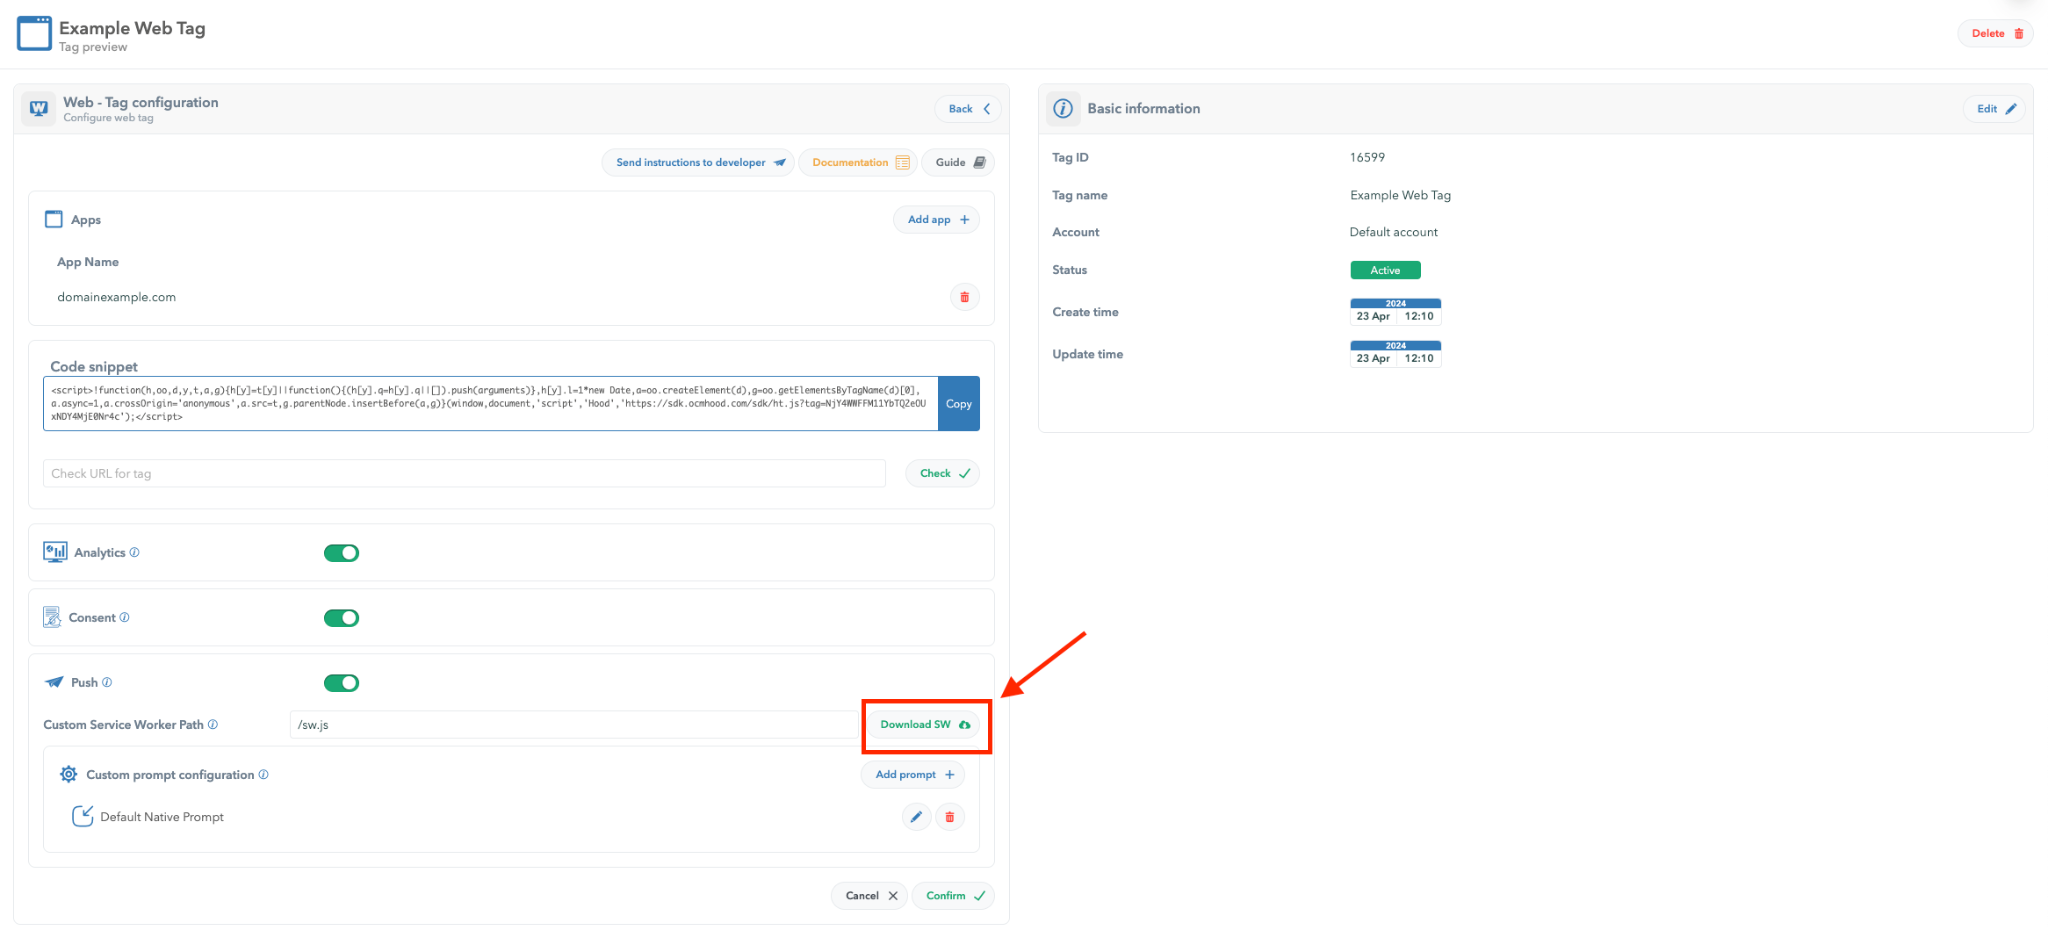Click the Consent info icon
This screenshot has height=935, width=2048.
pos(125,617)
